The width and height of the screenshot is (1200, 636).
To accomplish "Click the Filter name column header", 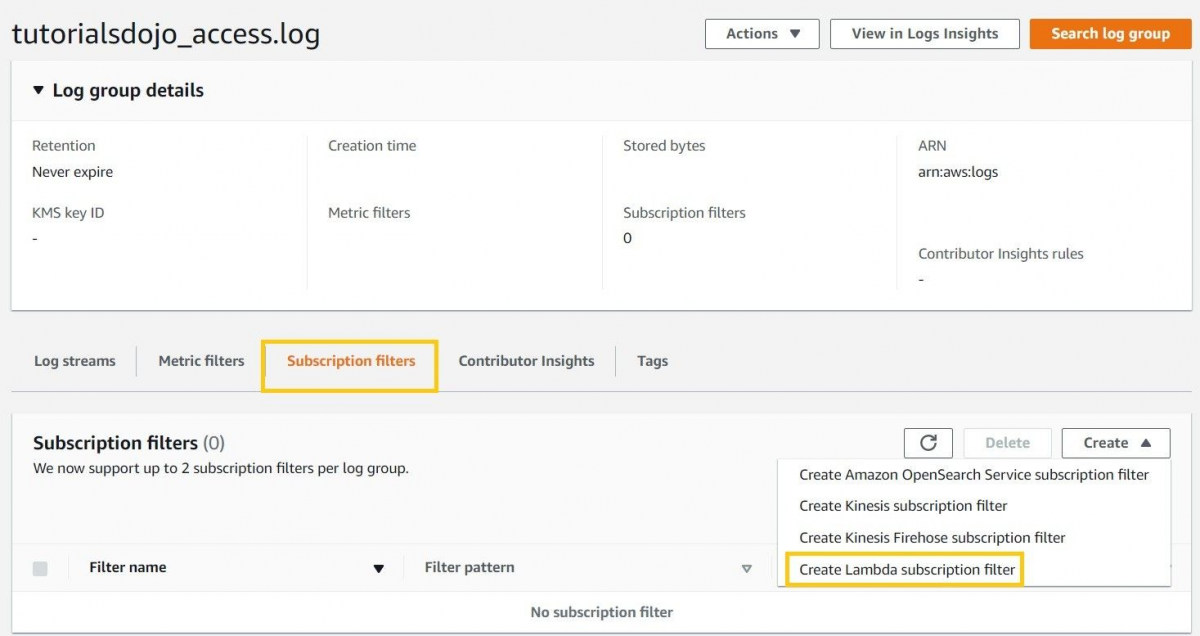I will tap(128, 568).
